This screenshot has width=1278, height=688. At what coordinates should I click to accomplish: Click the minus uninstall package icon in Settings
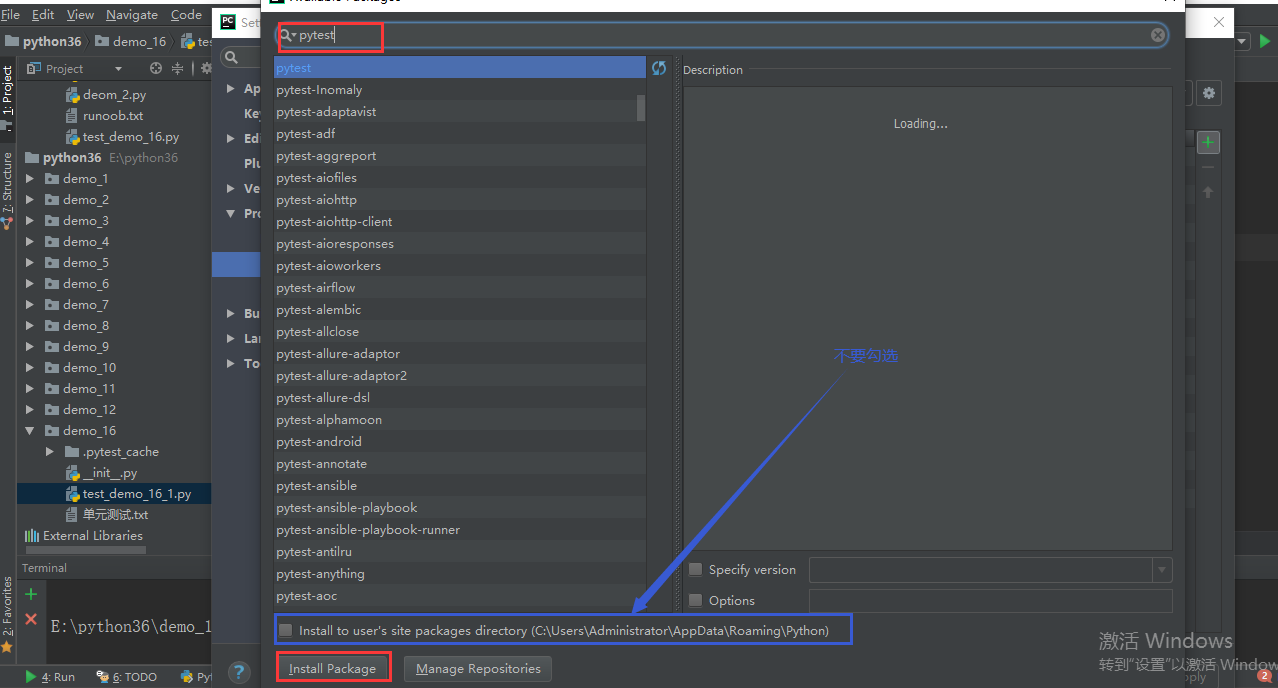1208,167
